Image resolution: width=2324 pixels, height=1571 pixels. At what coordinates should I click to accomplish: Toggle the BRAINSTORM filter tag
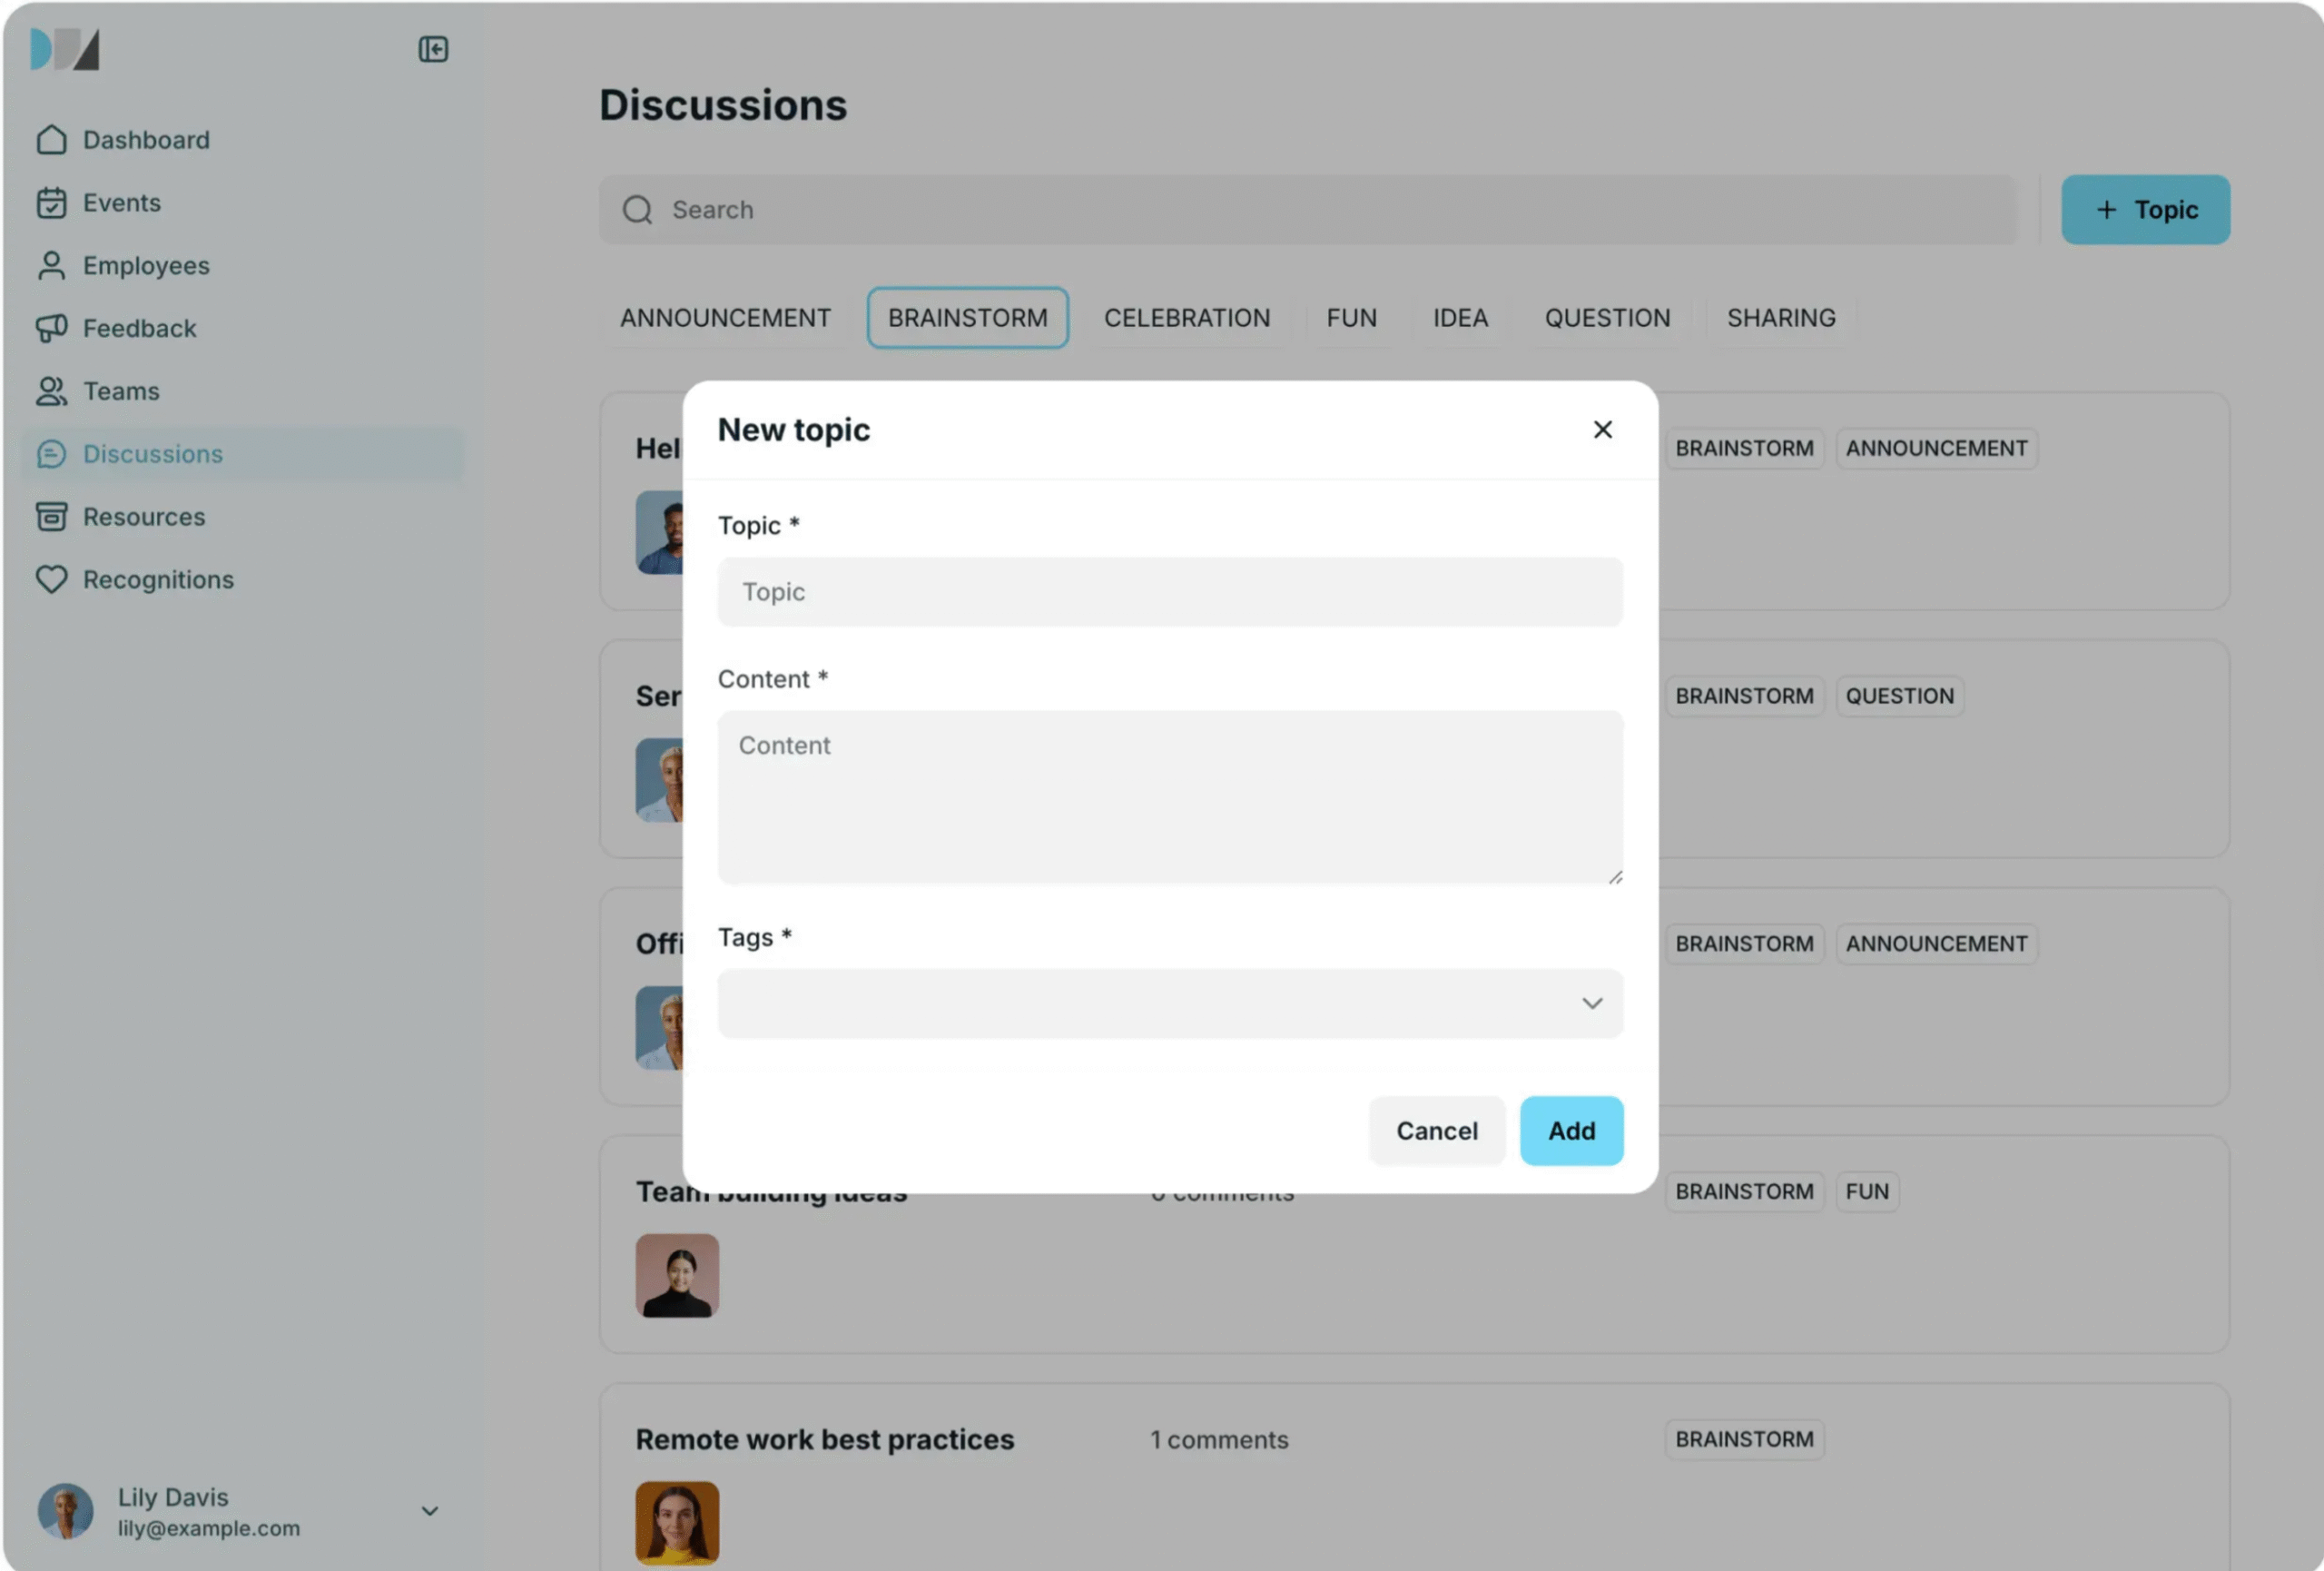967,318
